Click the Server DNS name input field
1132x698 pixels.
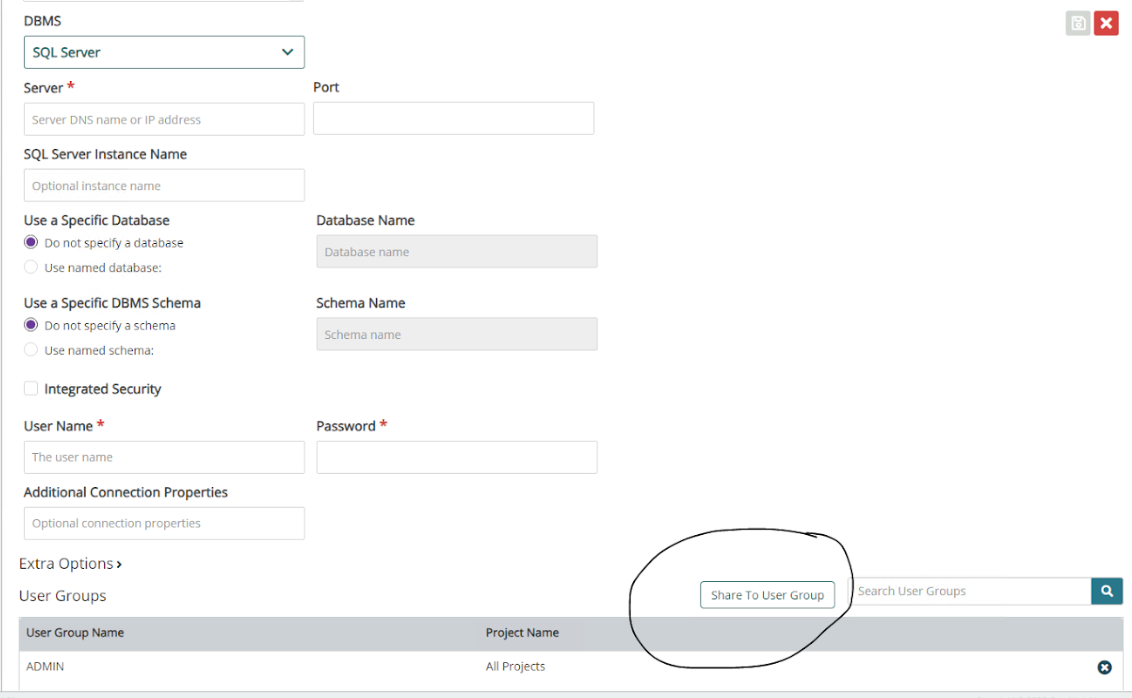[x=164, y=119]
